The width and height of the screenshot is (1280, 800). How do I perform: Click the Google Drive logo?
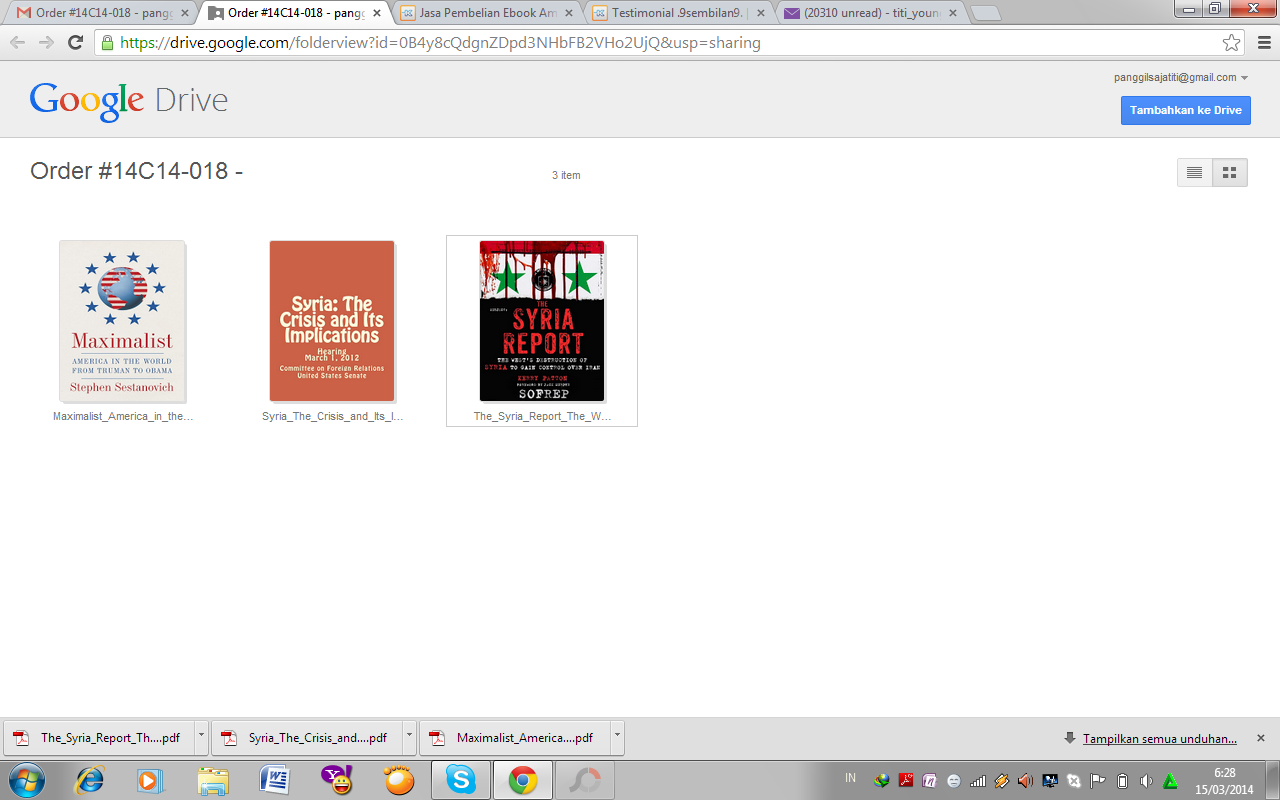[x=129, y=101]
